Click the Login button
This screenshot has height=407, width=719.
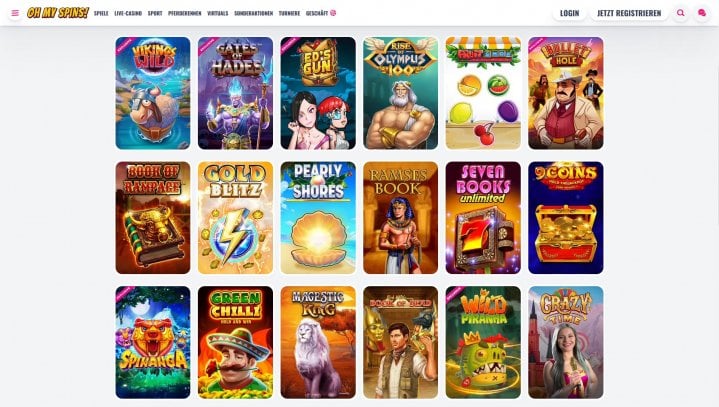click(x=570, y=13)
